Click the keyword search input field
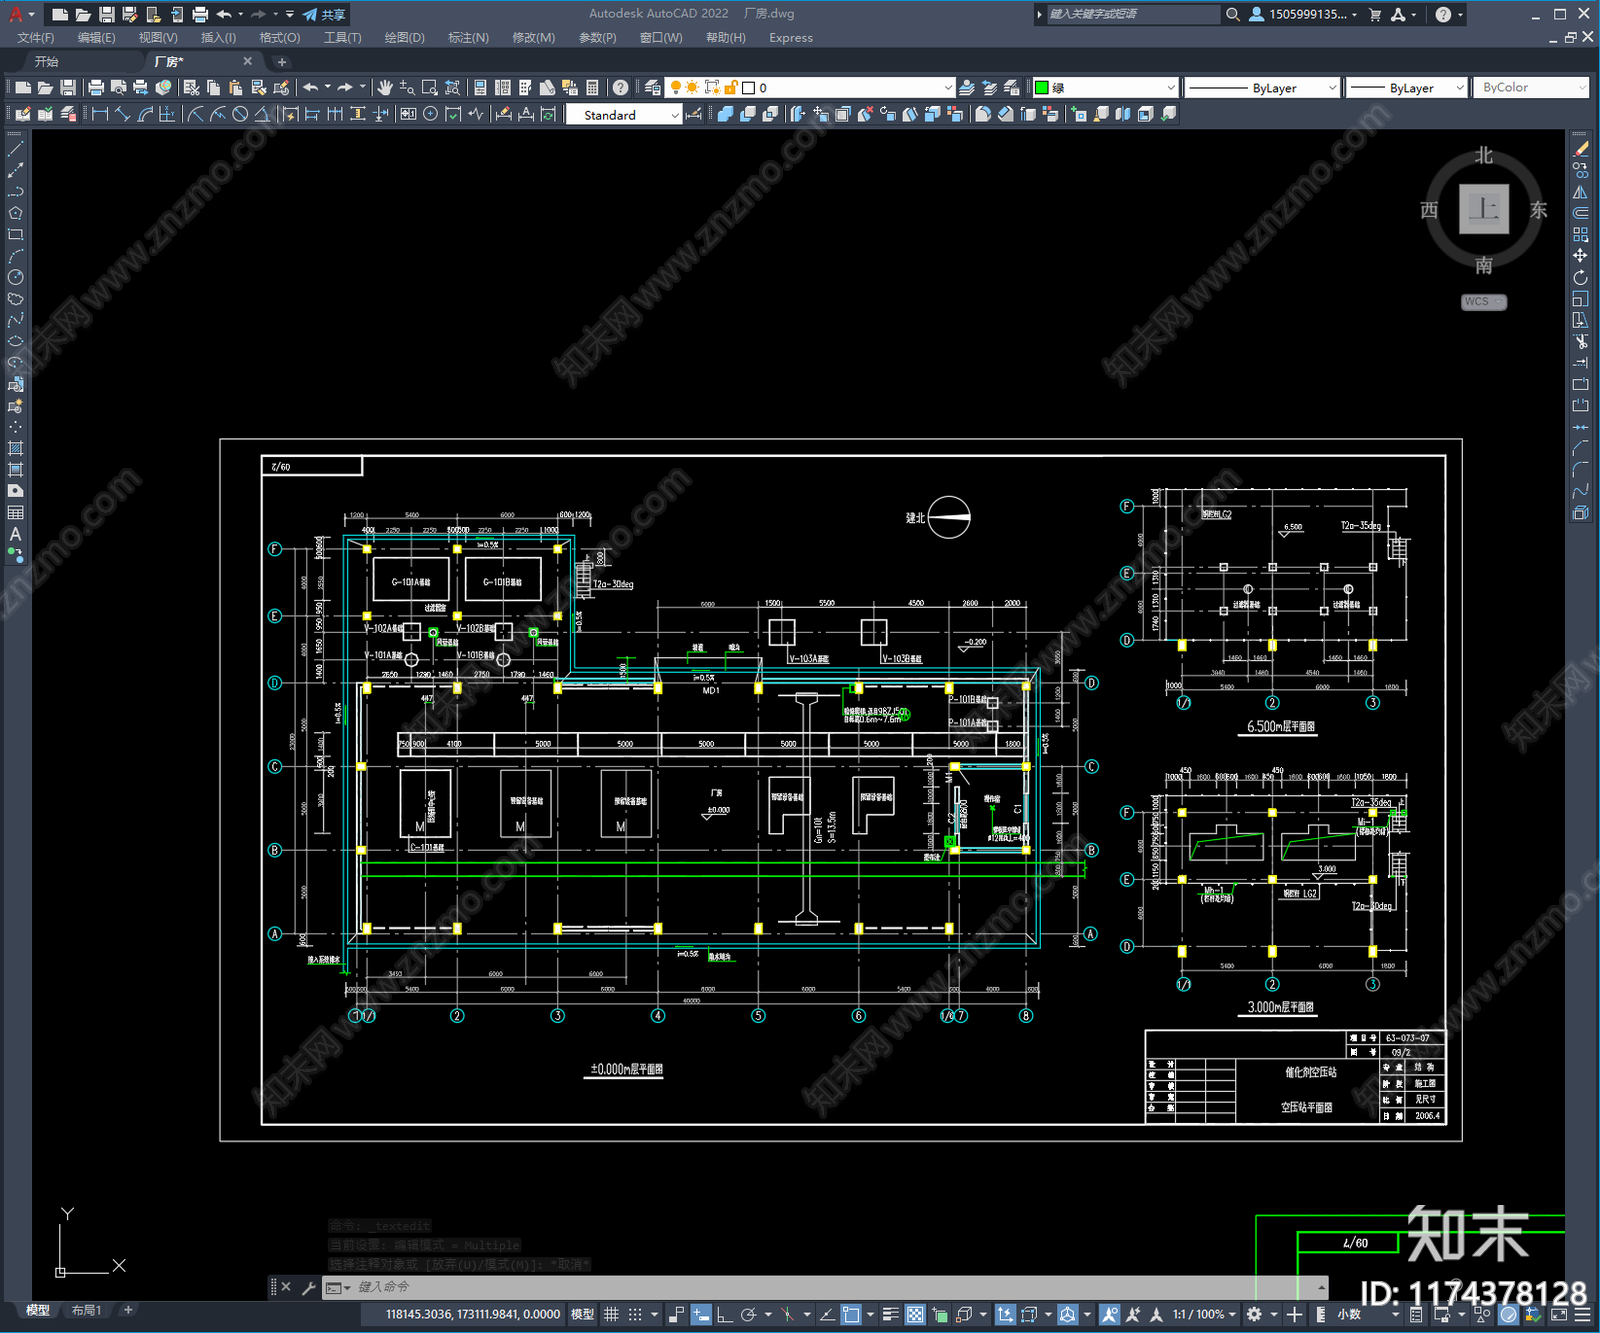Viewport: 1600px width, 1333px height. (1133, 14)
